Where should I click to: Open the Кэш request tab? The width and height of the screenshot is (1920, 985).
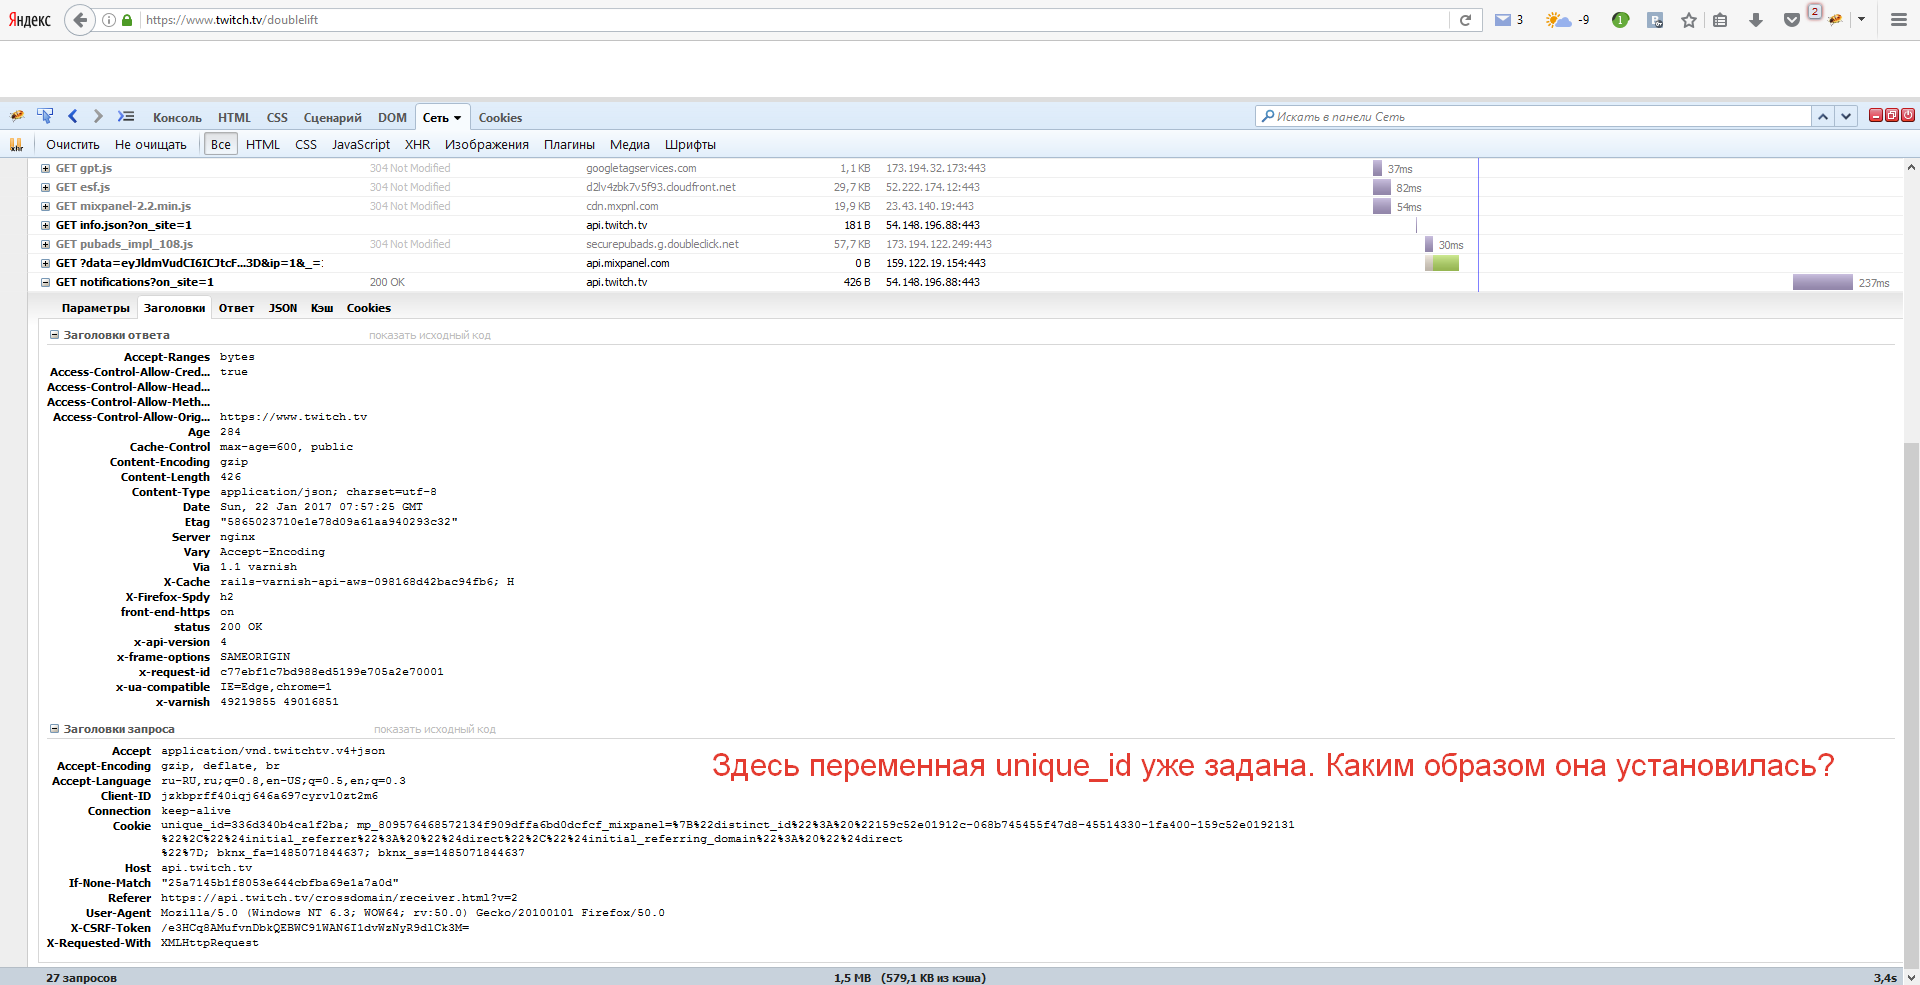(322, 309)
